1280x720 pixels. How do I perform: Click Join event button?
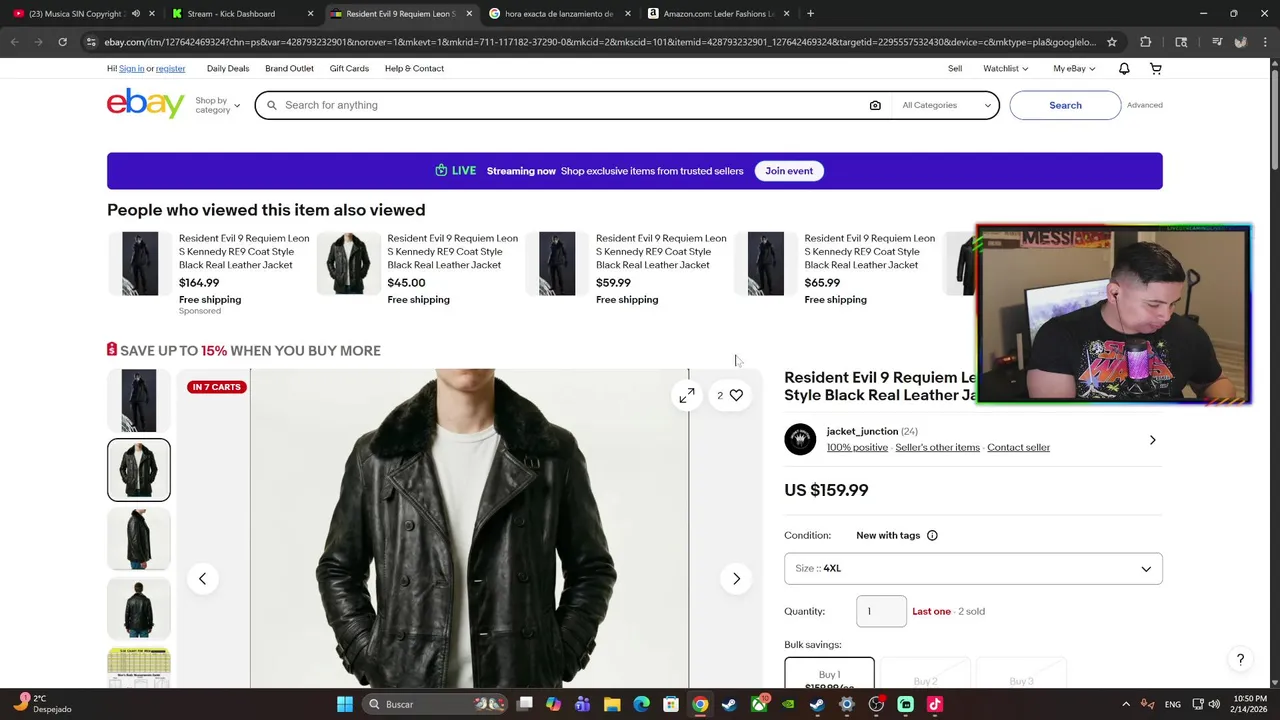pyautogui.click(x=789, y=171)
